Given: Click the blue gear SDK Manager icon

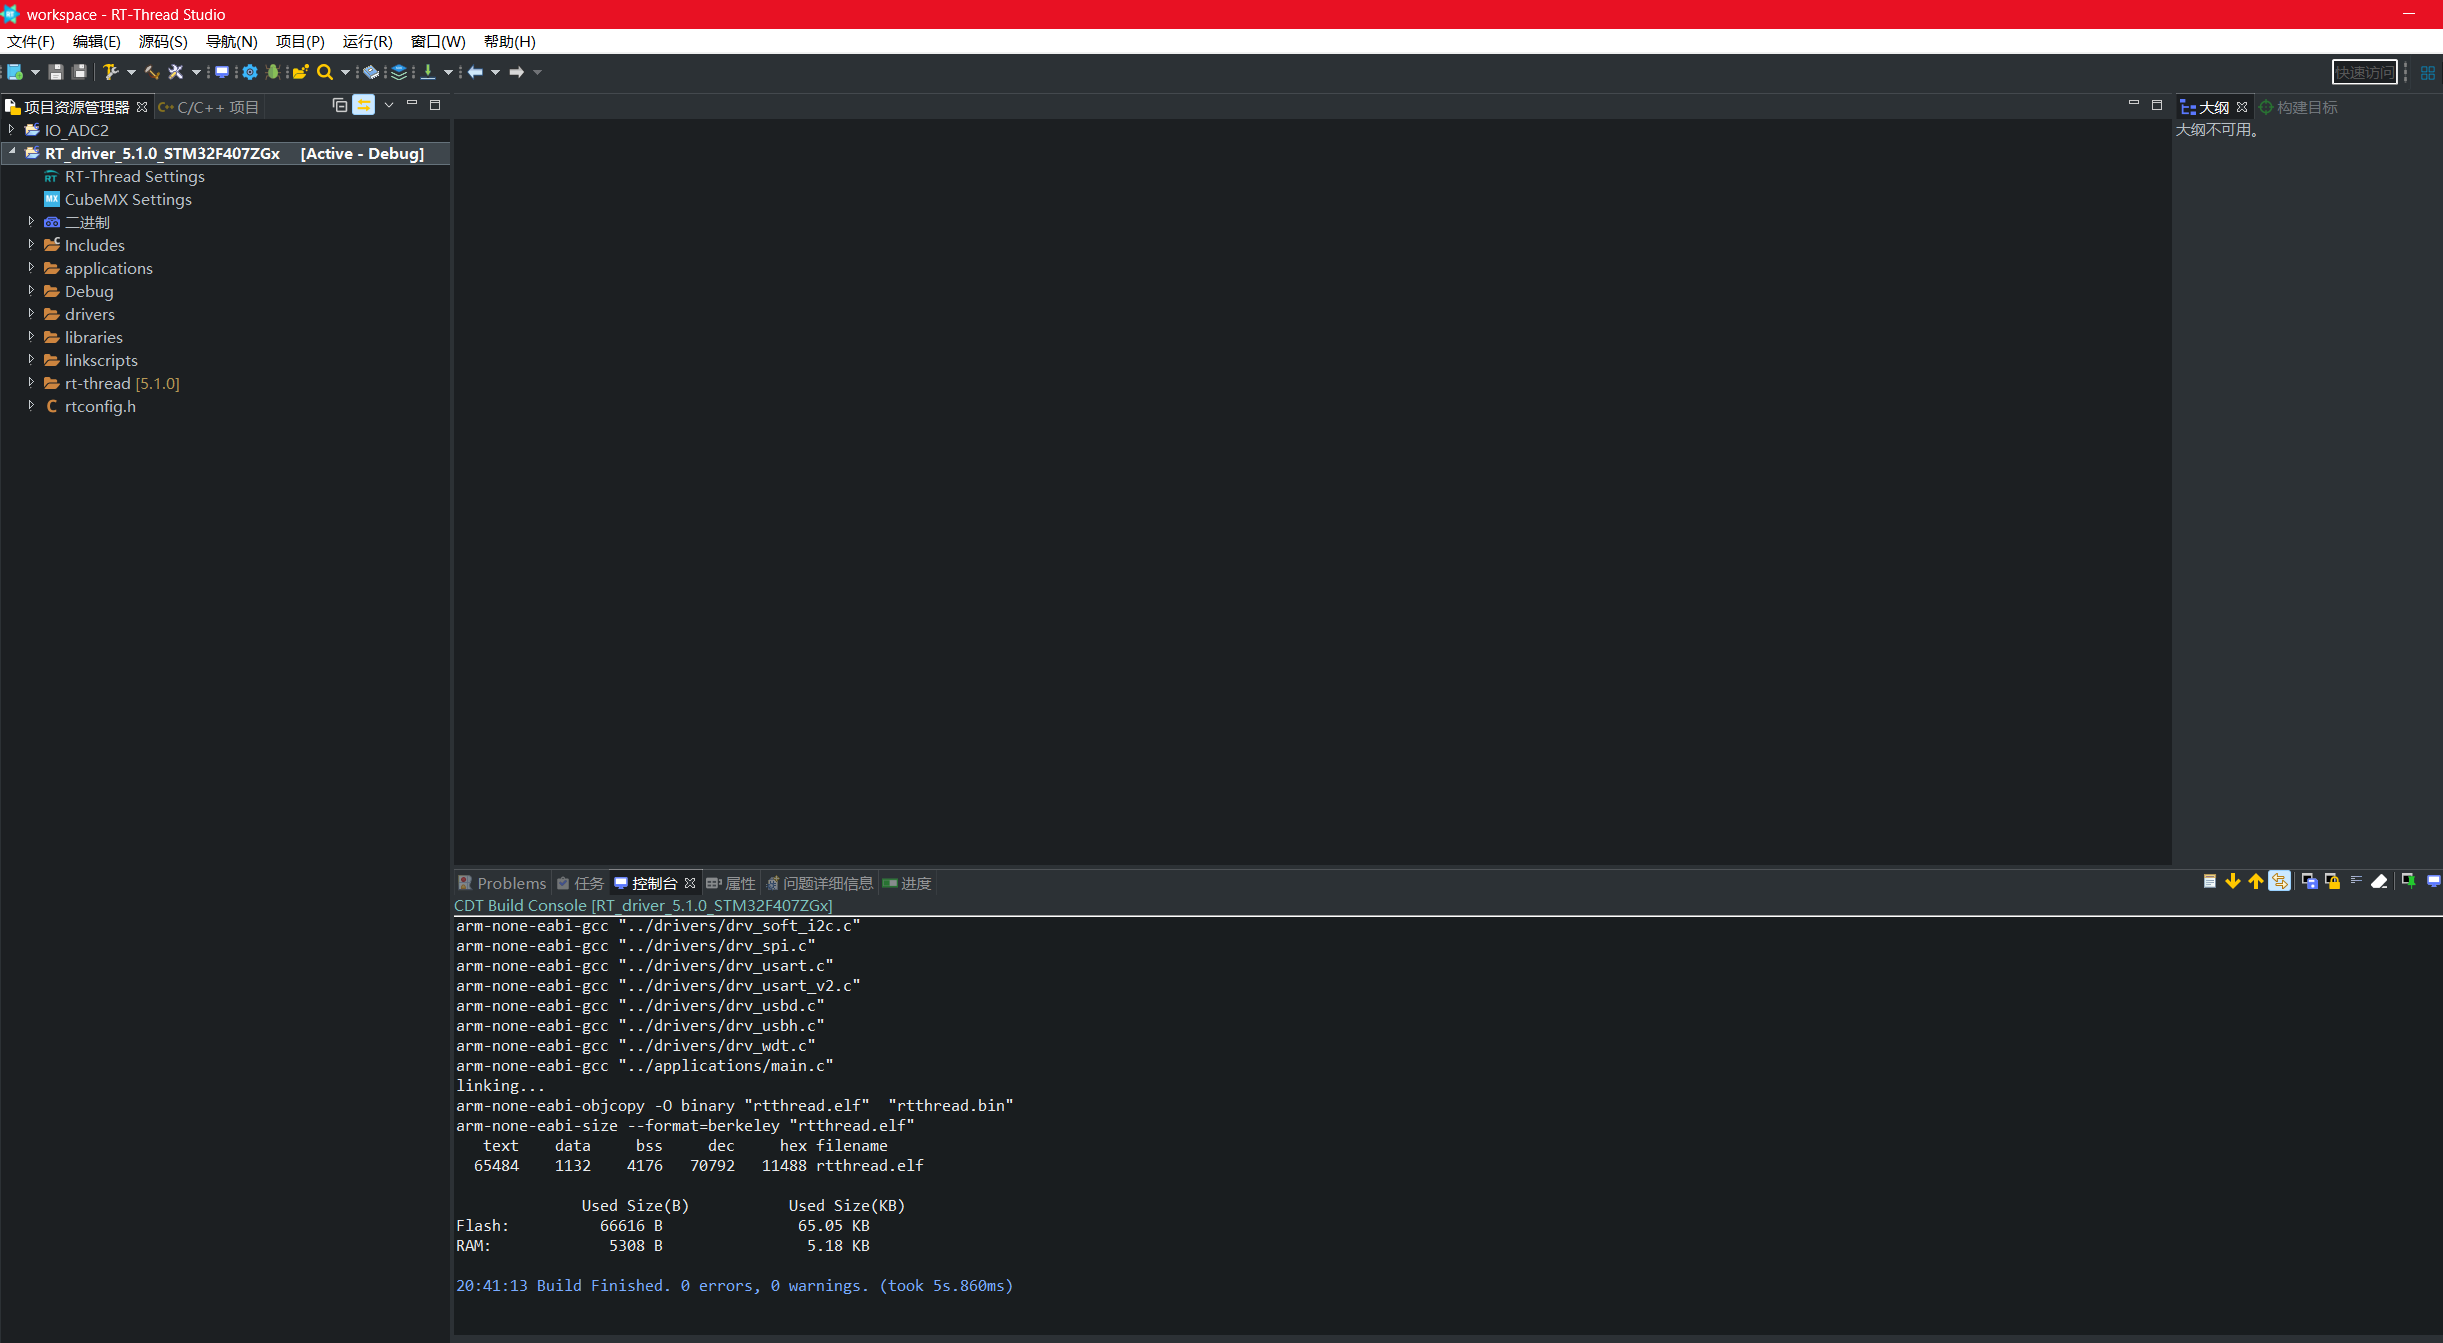Looking at the screenshot, I should [250, 72].
